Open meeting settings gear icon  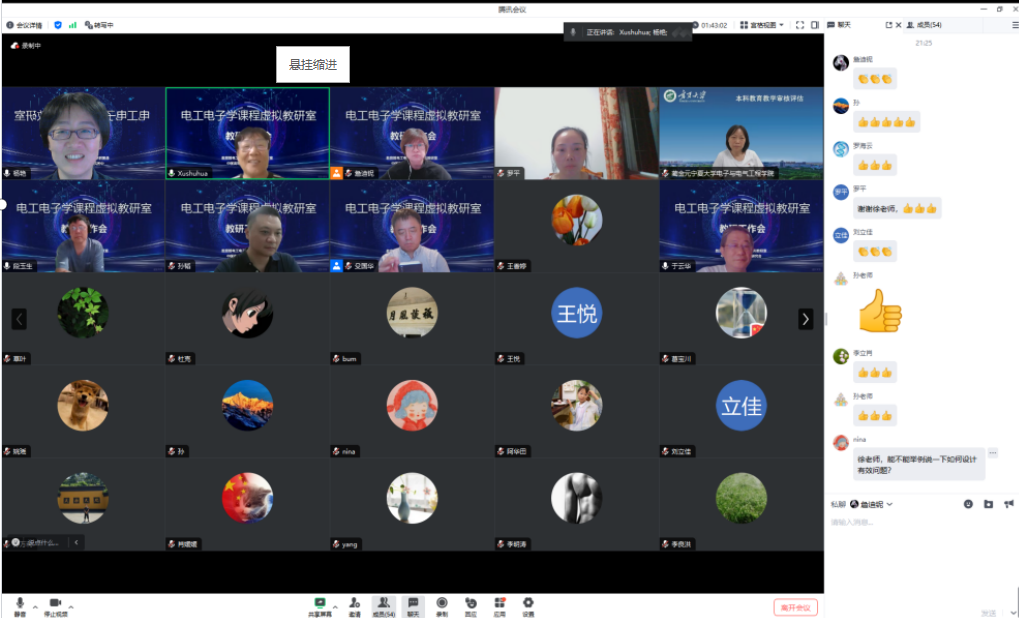point(528,607)
